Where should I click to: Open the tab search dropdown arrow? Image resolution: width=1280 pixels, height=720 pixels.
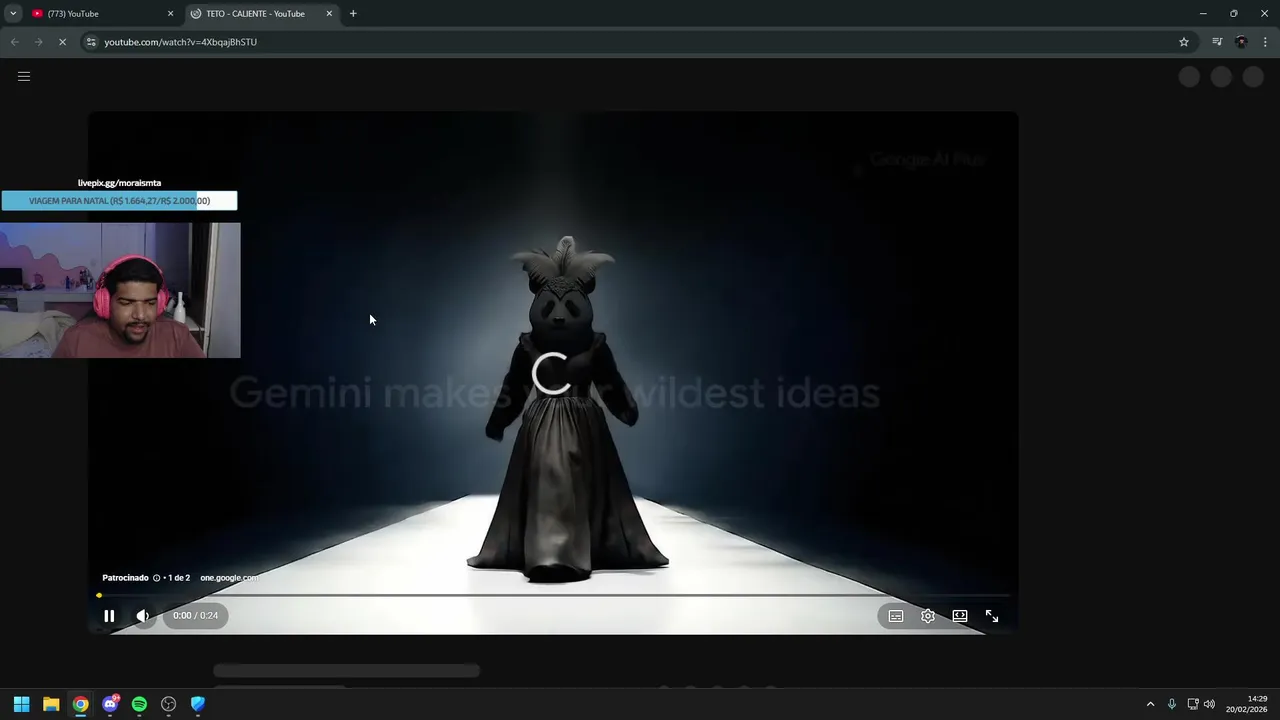pos(13,14)
